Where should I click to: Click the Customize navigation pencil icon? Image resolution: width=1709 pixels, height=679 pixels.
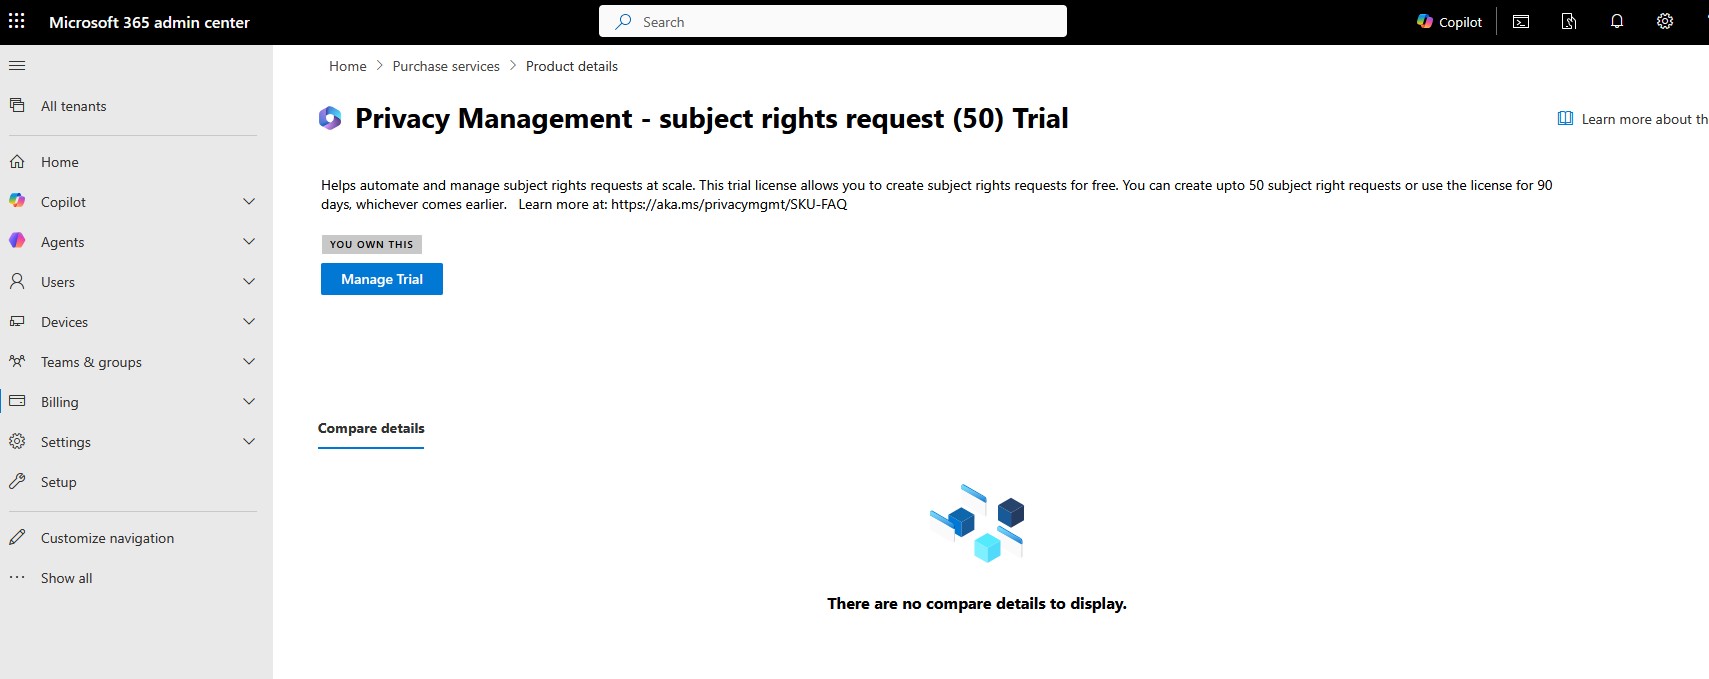click(x=17, y=537)
